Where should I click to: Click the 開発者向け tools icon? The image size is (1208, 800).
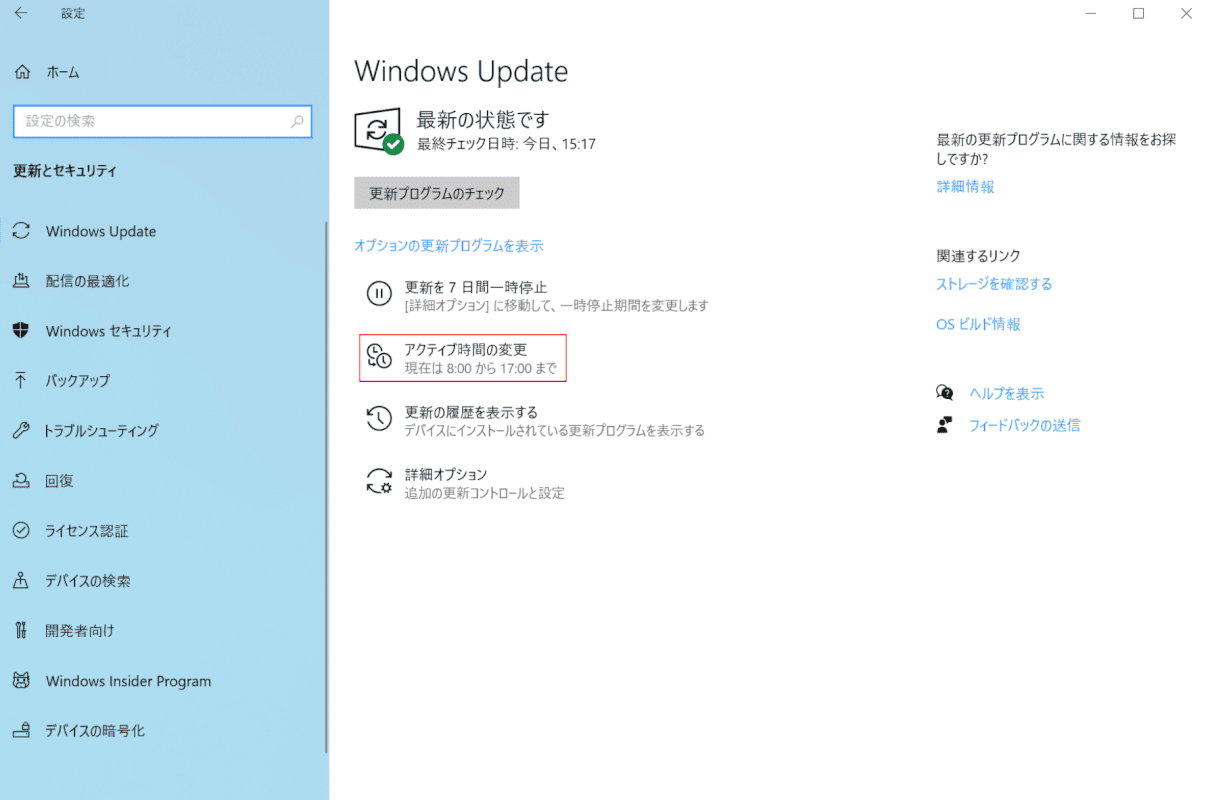tap(21, 631)
